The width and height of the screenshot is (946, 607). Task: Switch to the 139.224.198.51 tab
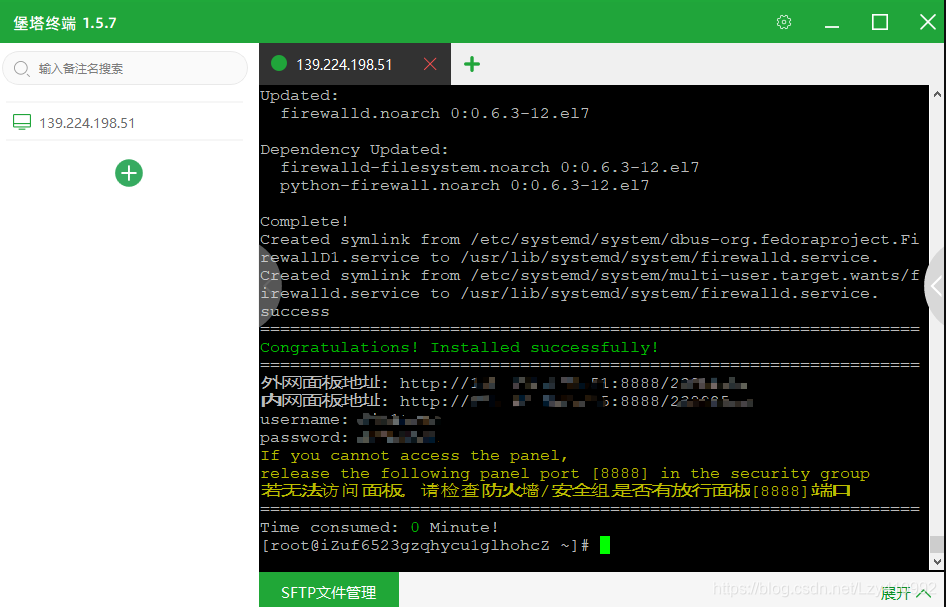coord(344,65)
